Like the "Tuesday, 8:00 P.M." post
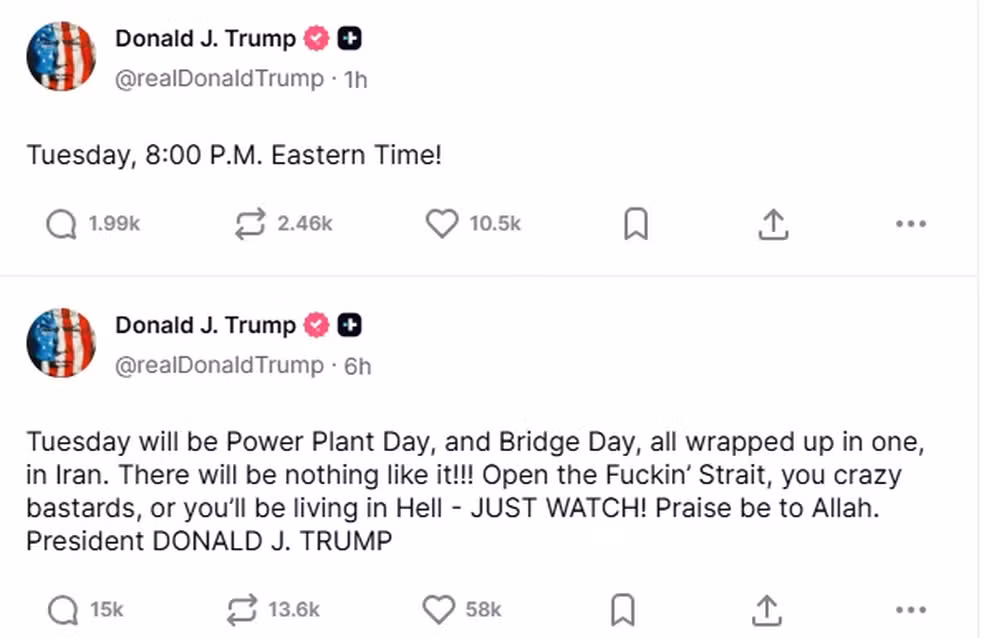The height and width of the screenshot is (638, 984). [442, 225]
